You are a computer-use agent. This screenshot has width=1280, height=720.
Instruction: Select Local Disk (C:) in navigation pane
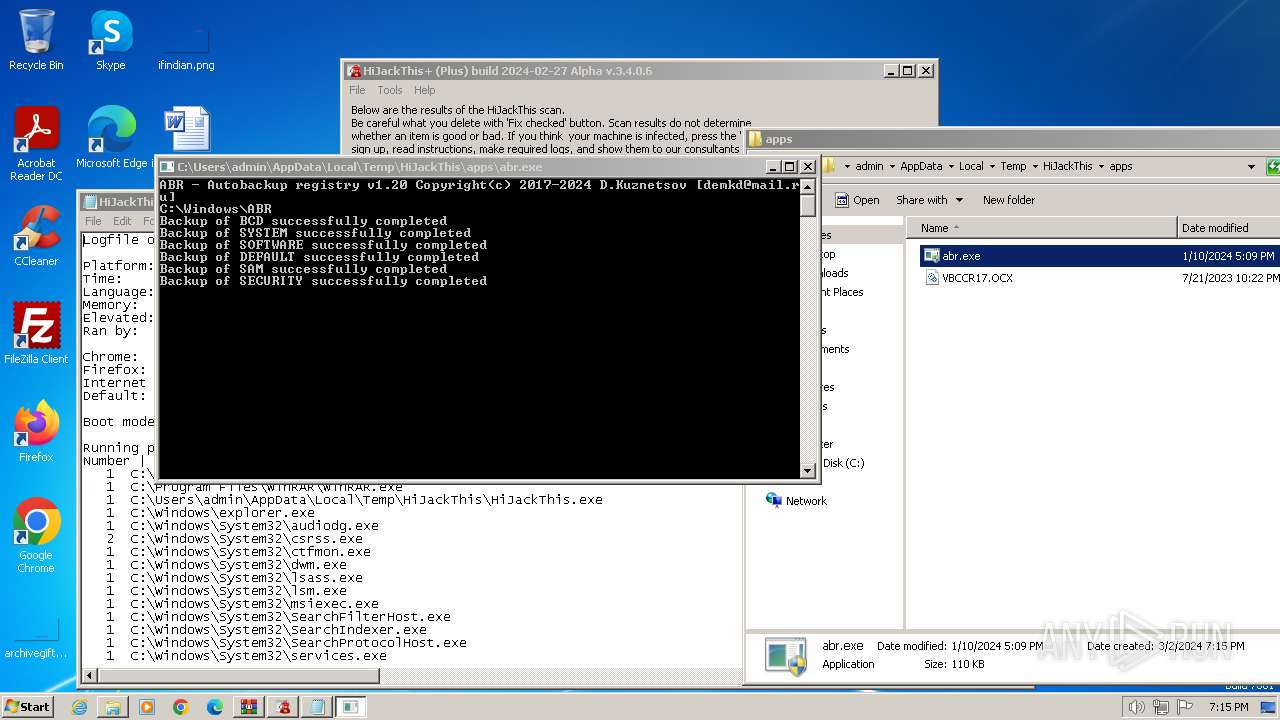[843, 463]
